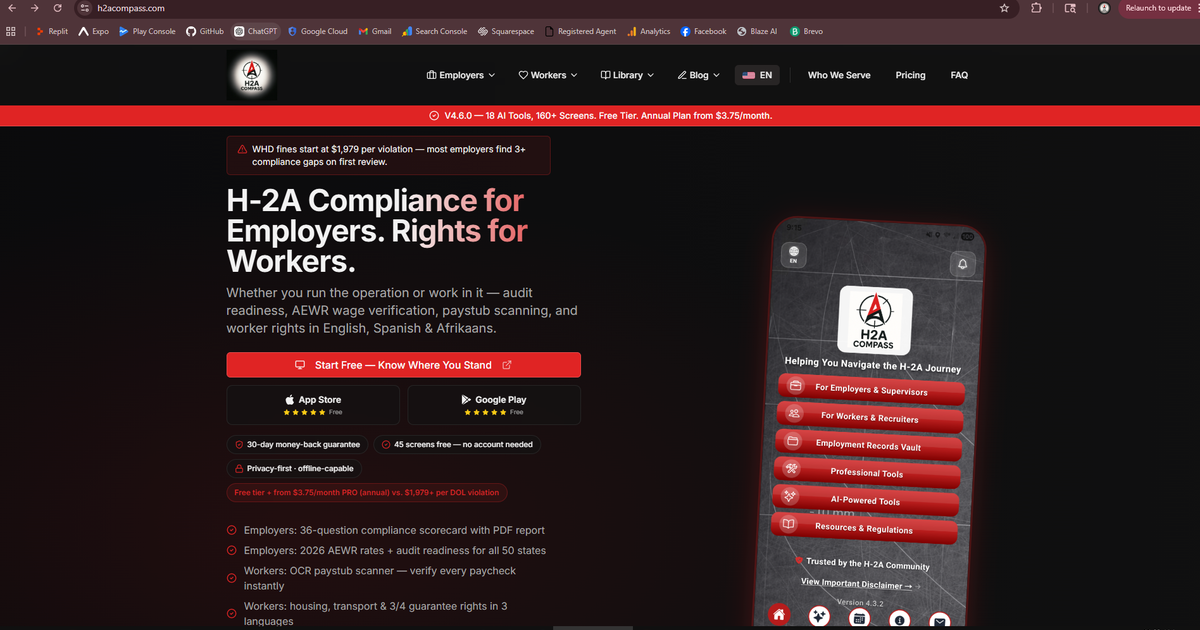This screenshot has width=1200, height=630.
Task: Tap the calendar icon in phone bottom bar
Action: (858, 619)
